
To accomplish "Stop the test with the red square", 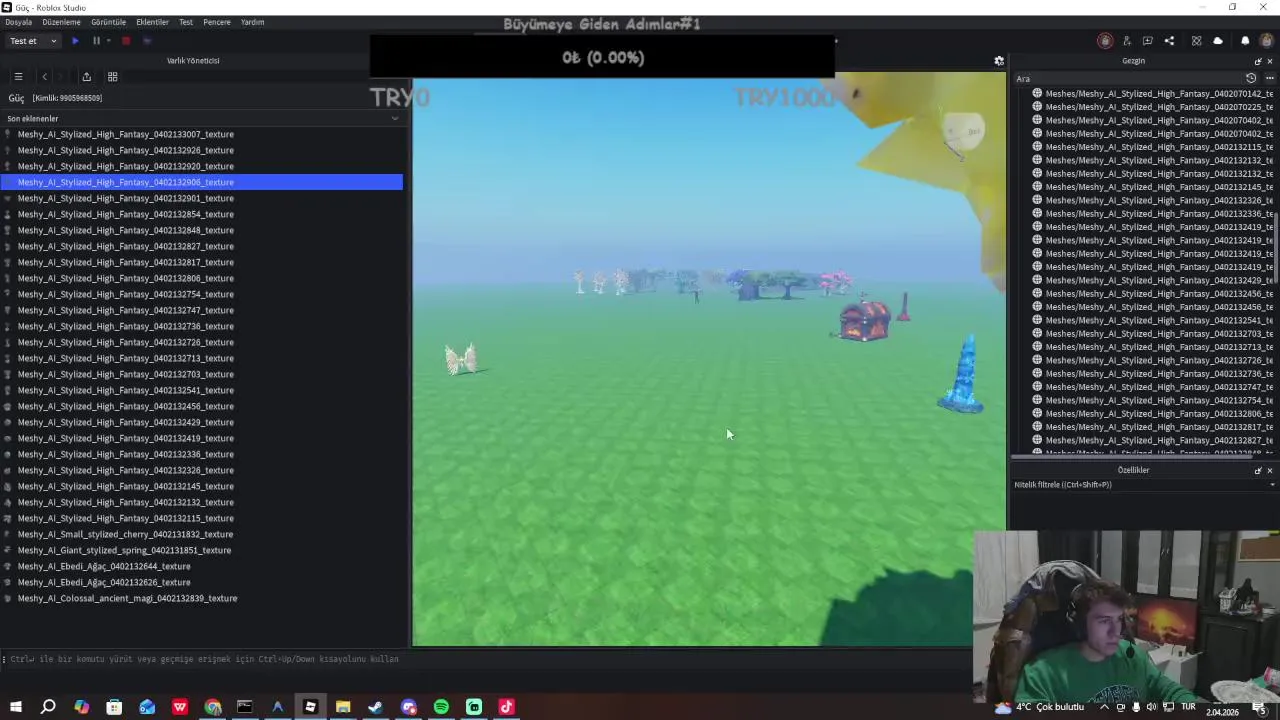I will coord(126,41).
